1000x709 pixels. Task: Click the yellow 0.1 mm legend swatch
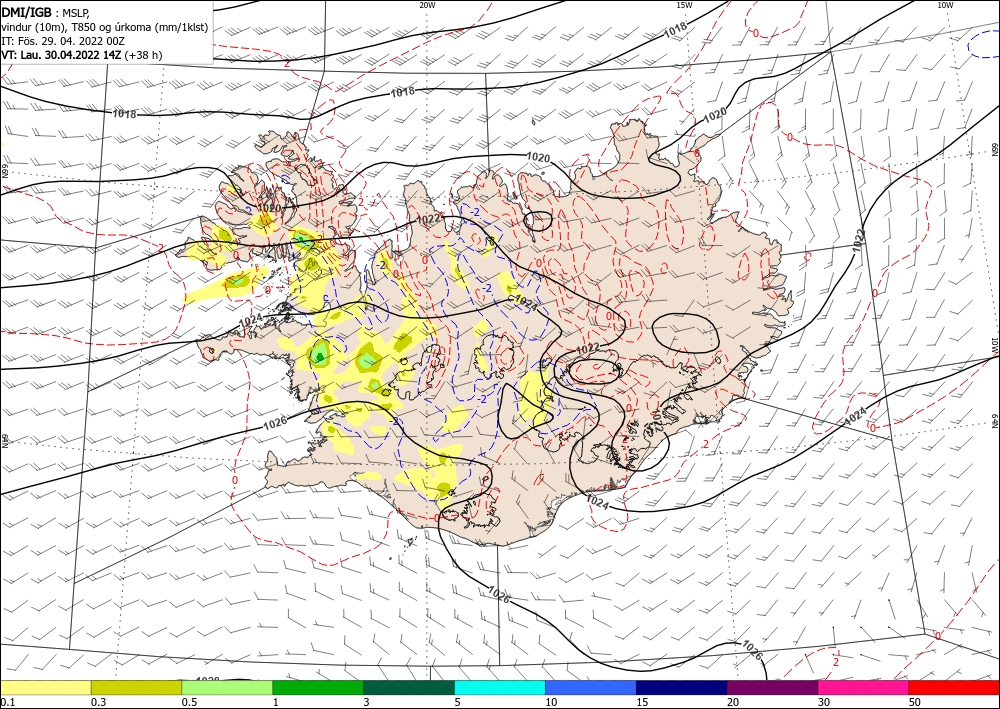click(45, 687)
